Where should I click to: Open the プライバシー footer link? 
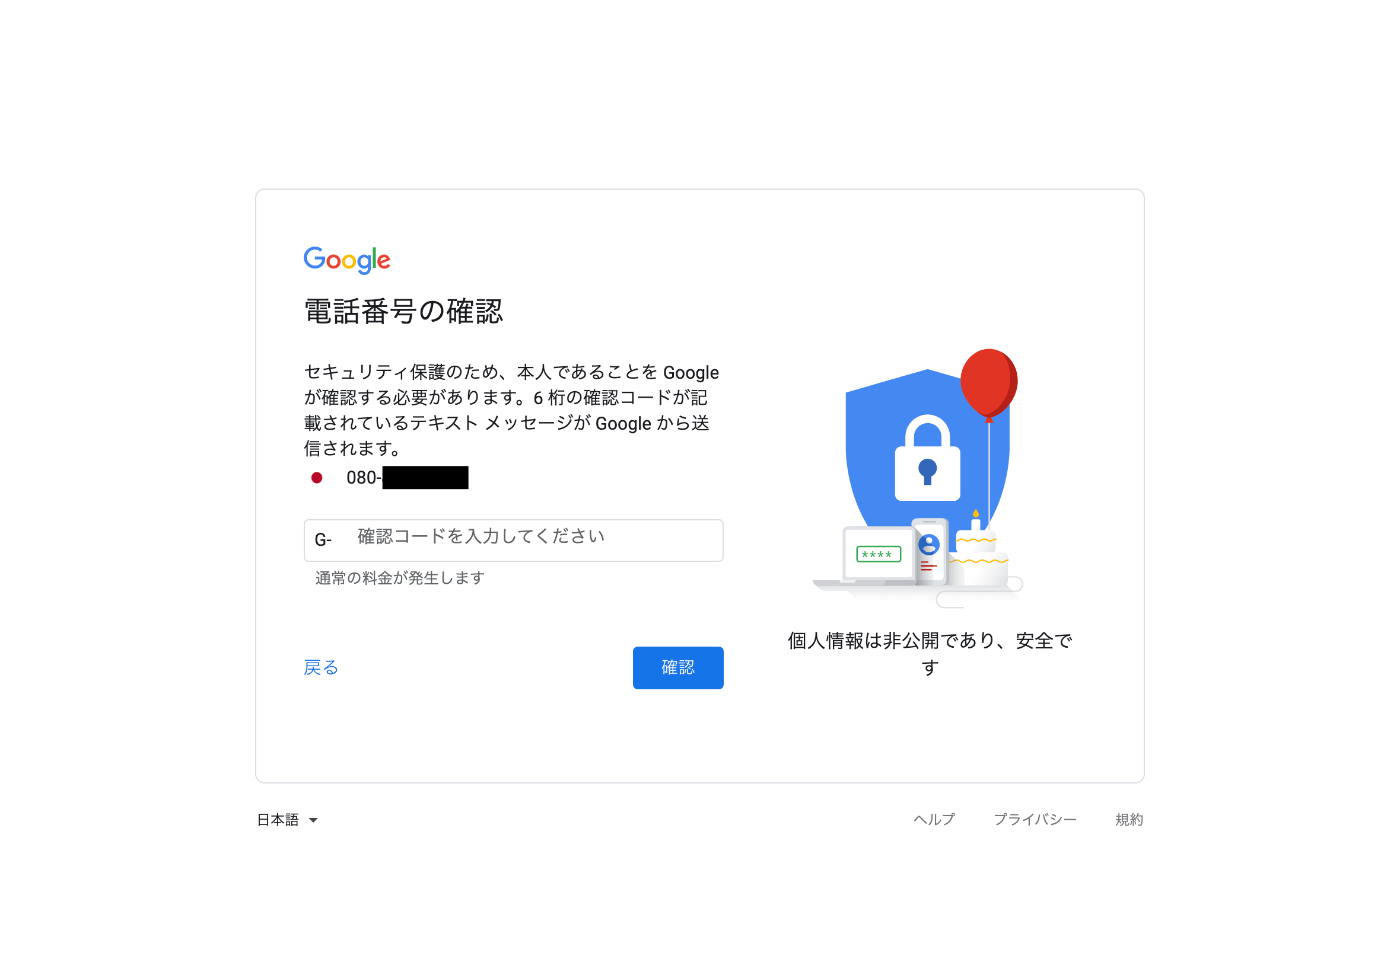1035,819
